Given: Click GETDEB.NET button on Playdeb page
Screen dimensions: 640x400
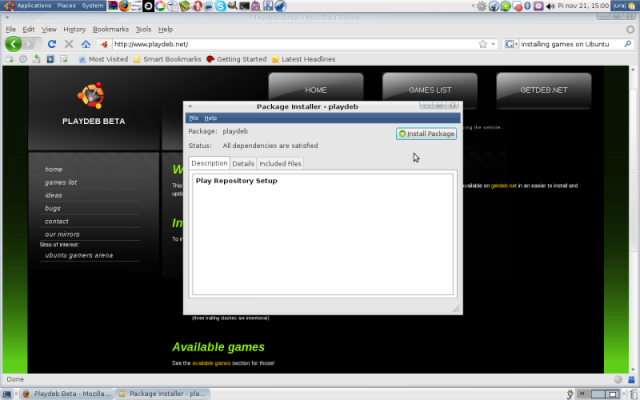Looking at the screenshot, I should (544, 90).
